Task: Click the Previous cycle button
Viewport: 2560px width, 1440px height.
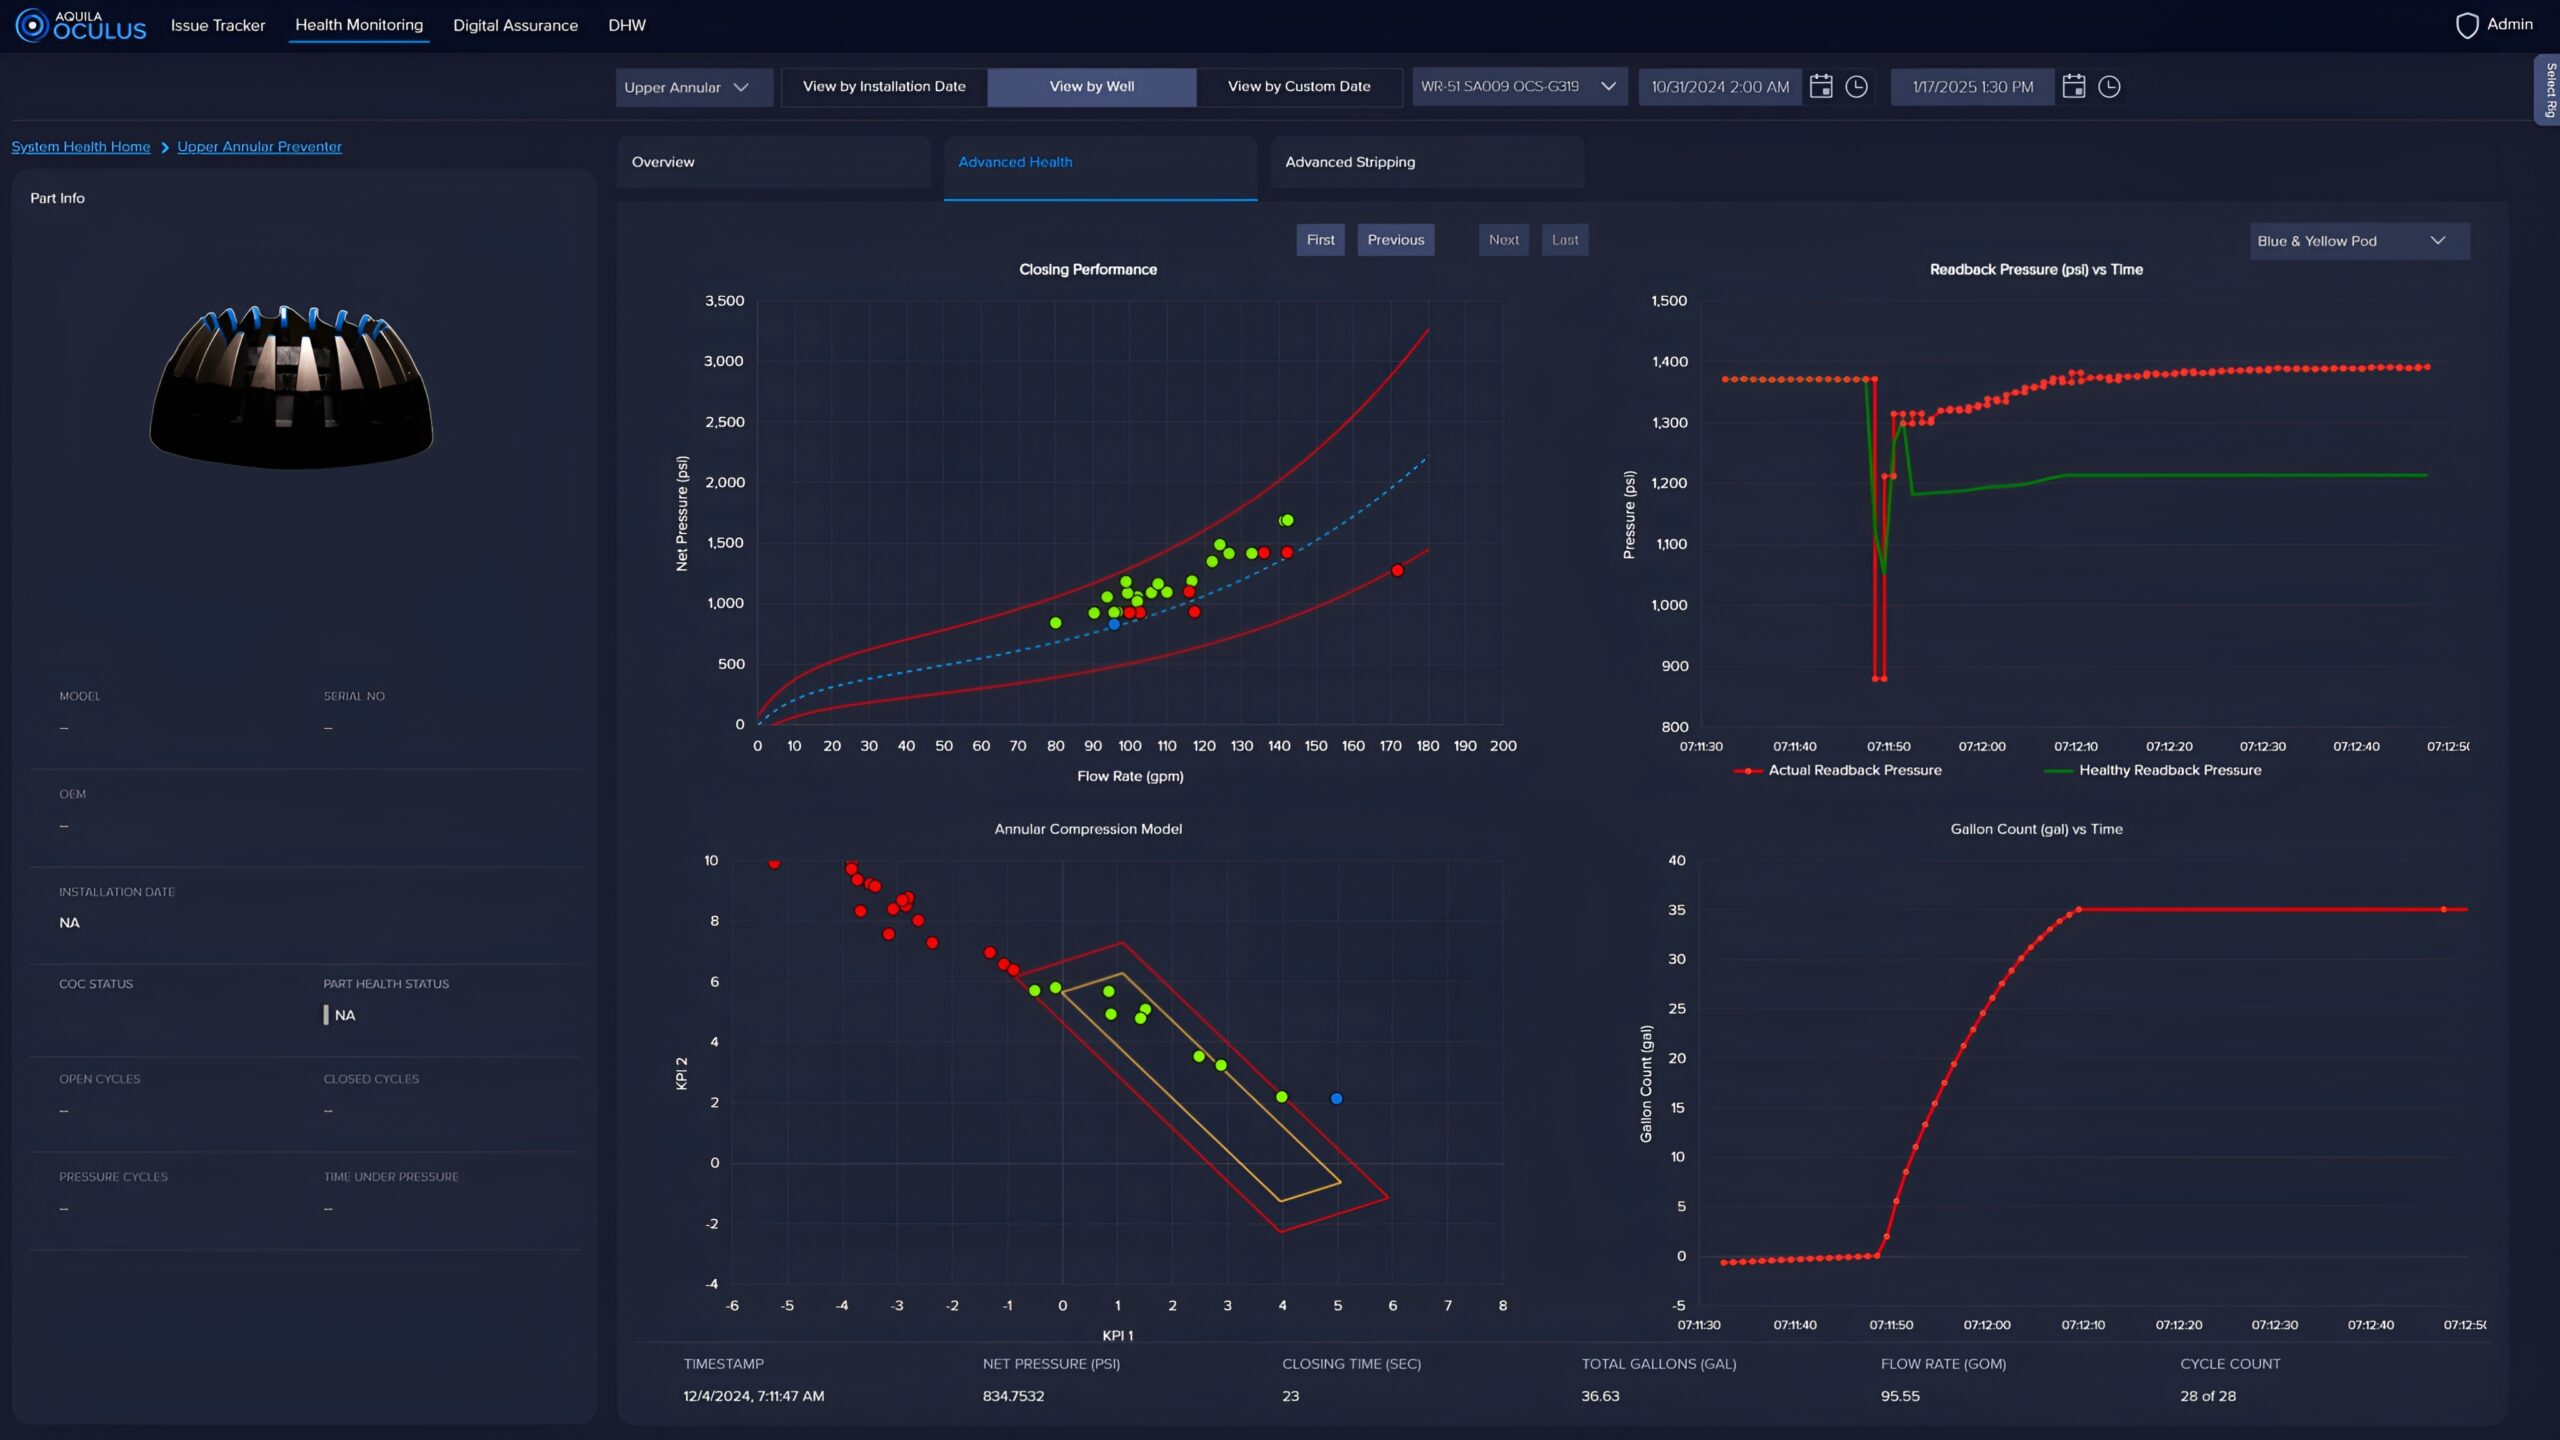Action: tap(1395, 240)
